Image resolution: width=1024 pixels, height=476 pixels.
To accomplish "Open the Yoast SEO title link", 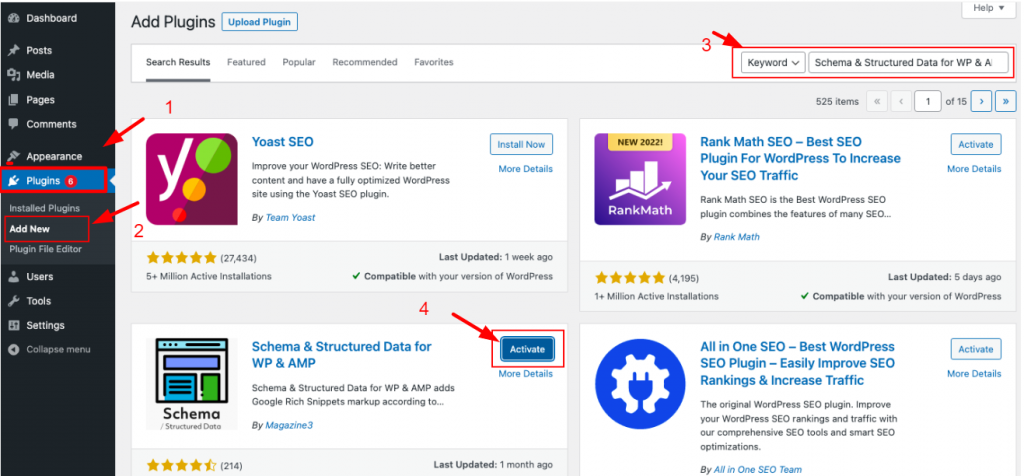I will coord(282,142).
